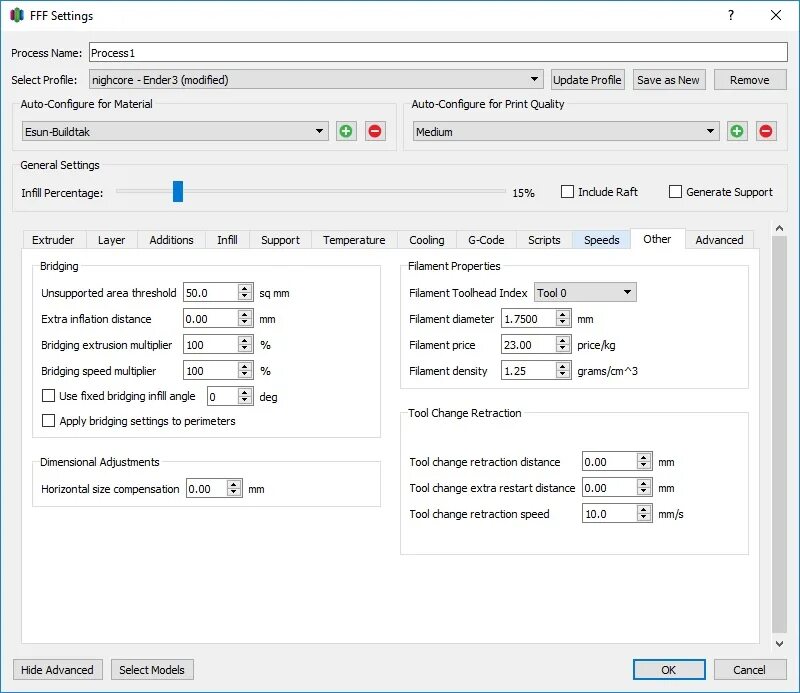Open the G-Code tab
The image size is (800, 693).
click(486, 240)
